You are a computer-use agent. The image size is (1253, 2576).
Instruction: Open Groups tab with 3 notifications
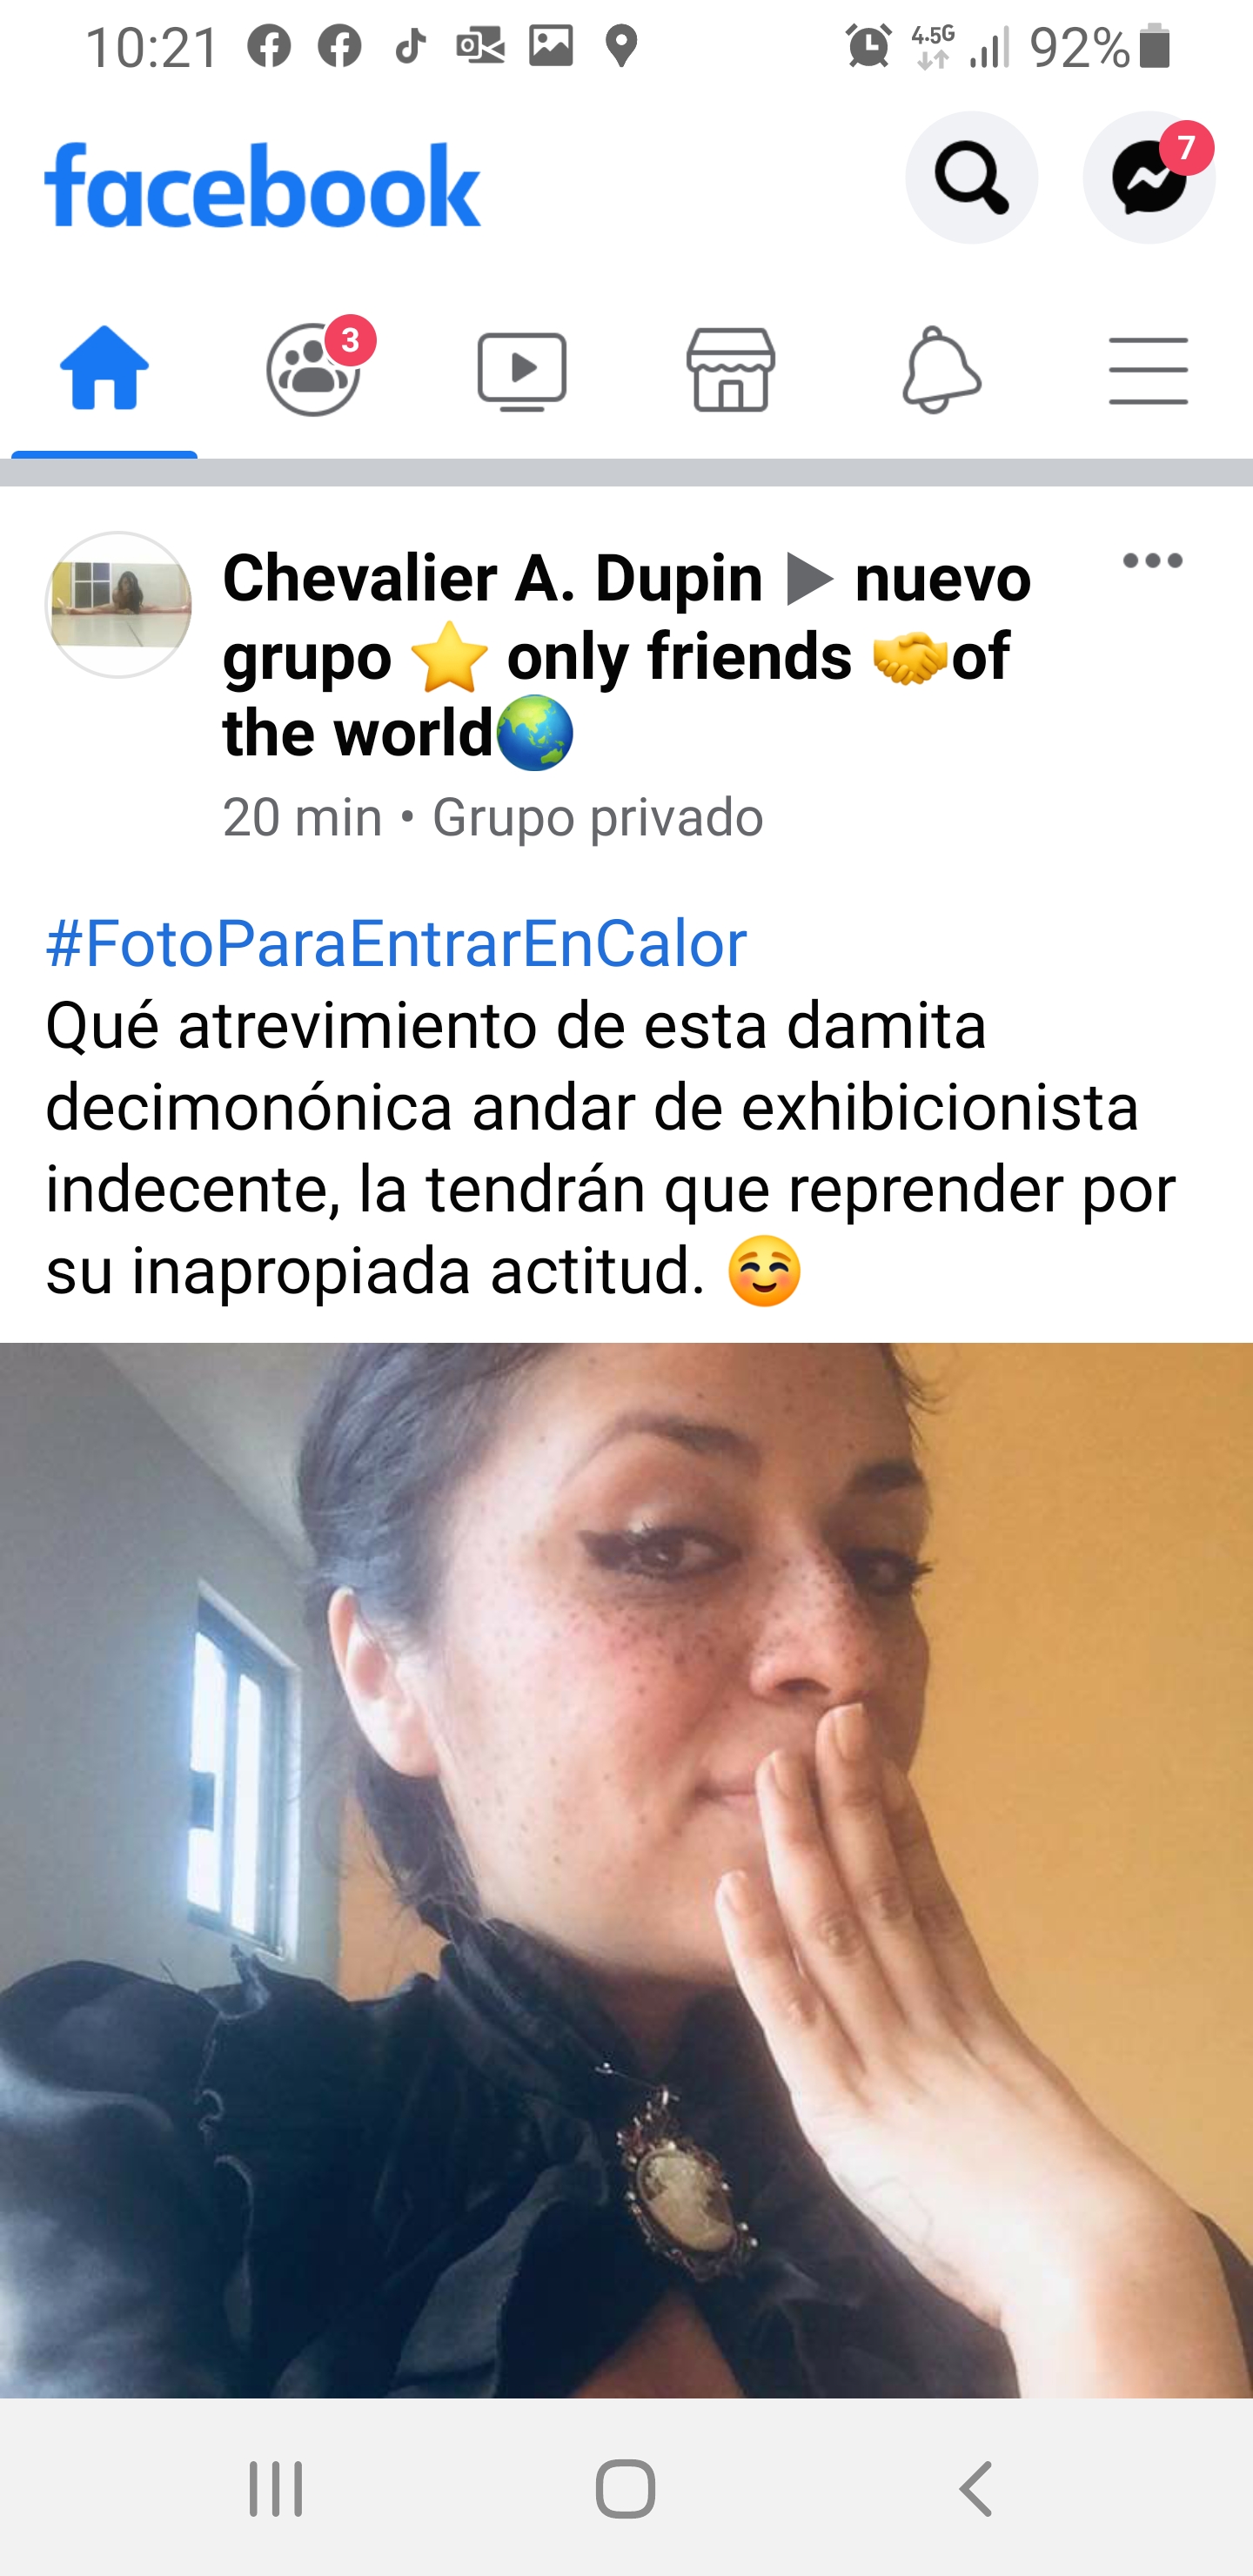[315, 369]
